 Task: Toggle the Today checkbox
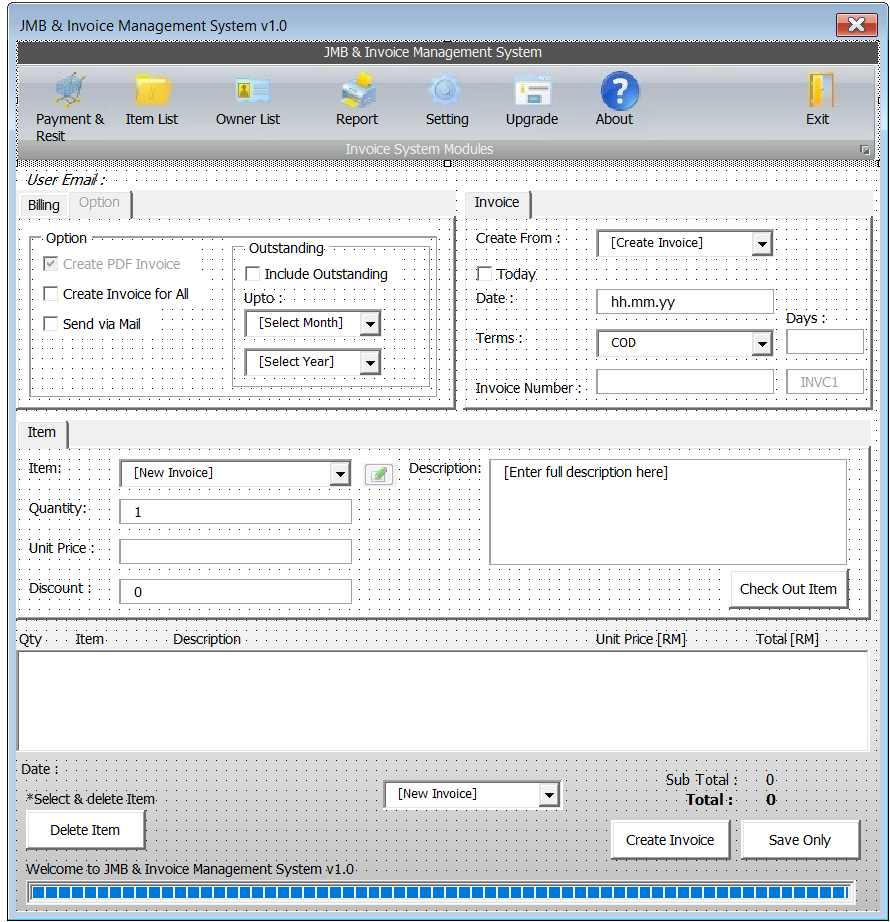click(x=484, y=273)
